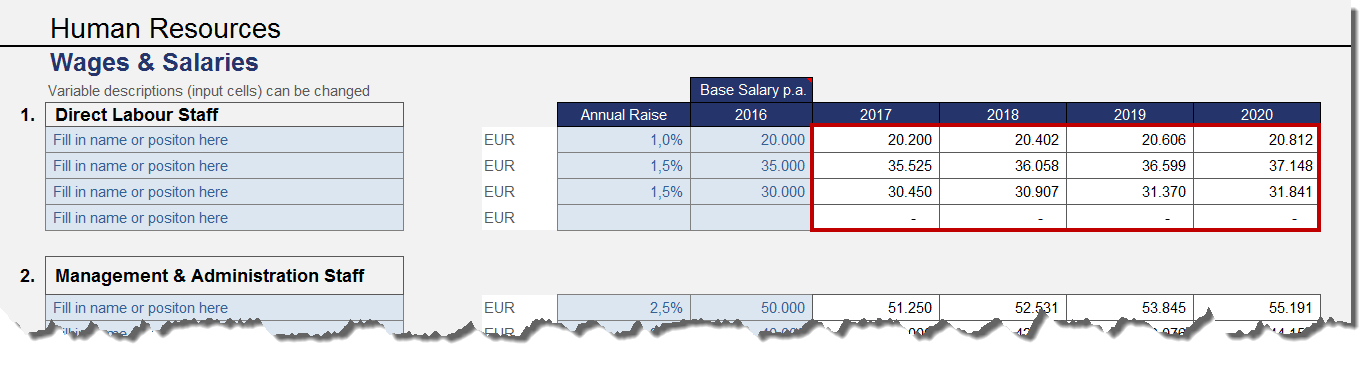This screenshot has height=367, width=1367.
Task: Click the 'Variable descriptions (input cells) can be changed' note
Action: pos(209,91)
